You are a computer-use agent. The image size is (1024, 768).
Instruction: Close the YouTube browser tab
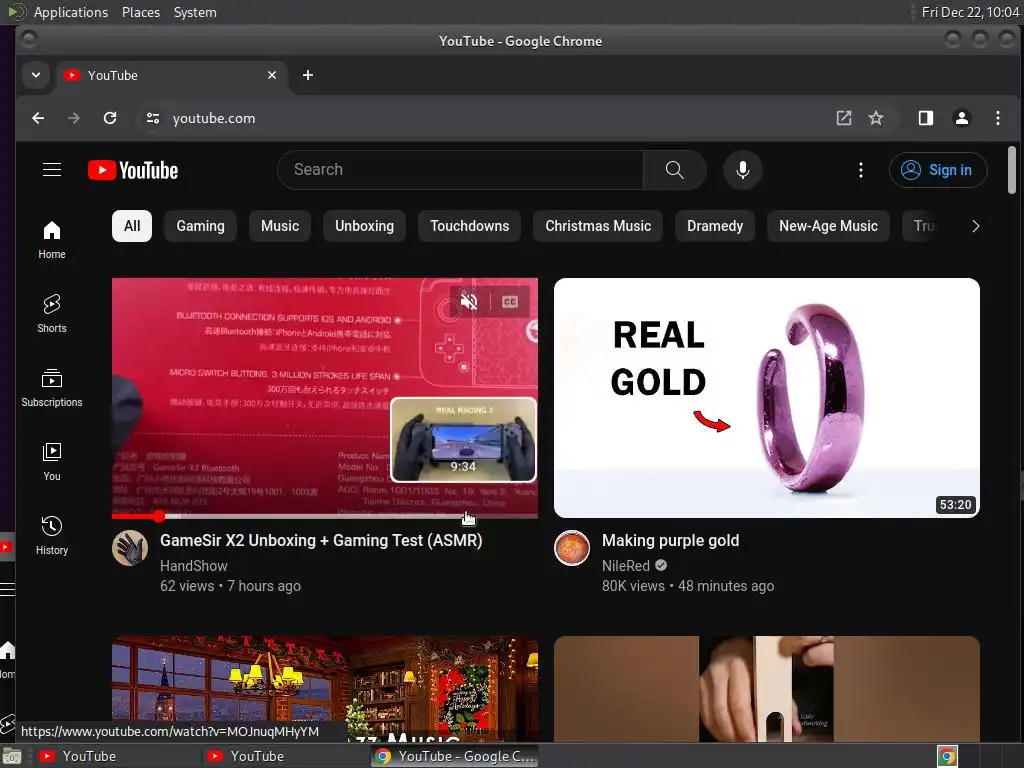pos(272,75)
